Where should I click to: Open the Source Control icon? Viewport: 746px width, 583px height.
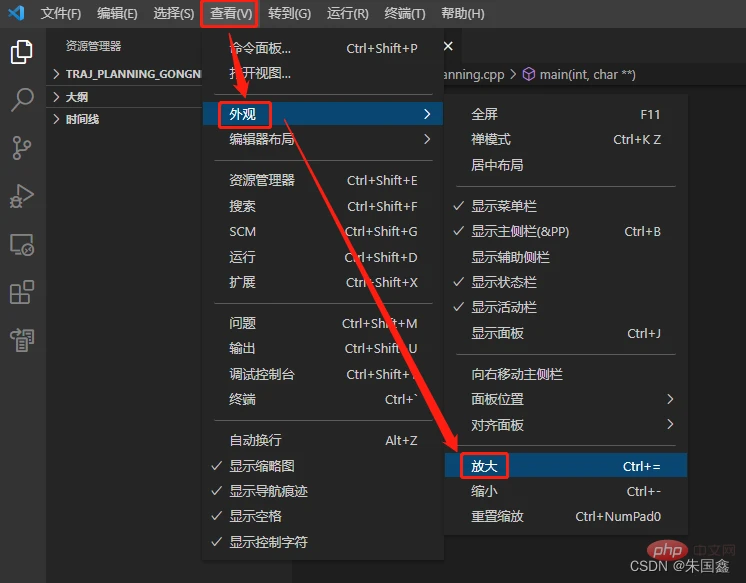point(21,148)
